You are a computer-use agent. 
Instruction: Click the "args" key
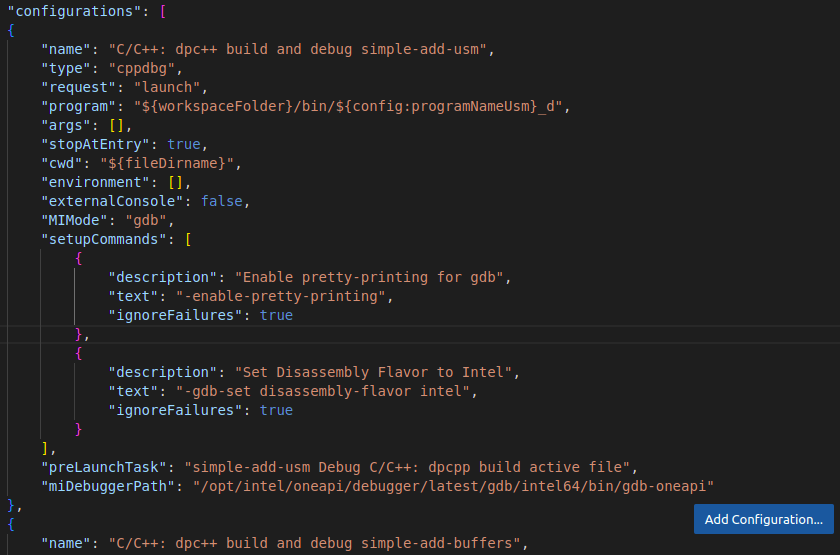click(66, 125)
